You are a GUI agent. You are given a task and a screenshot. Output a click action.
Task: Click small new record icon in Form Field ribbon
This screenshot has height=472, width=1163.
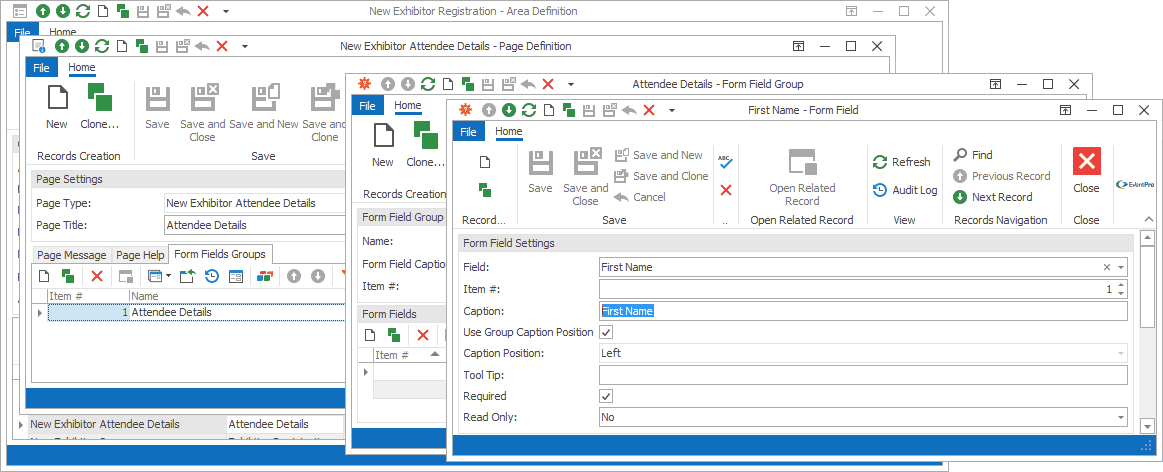[x=485, y=162]
